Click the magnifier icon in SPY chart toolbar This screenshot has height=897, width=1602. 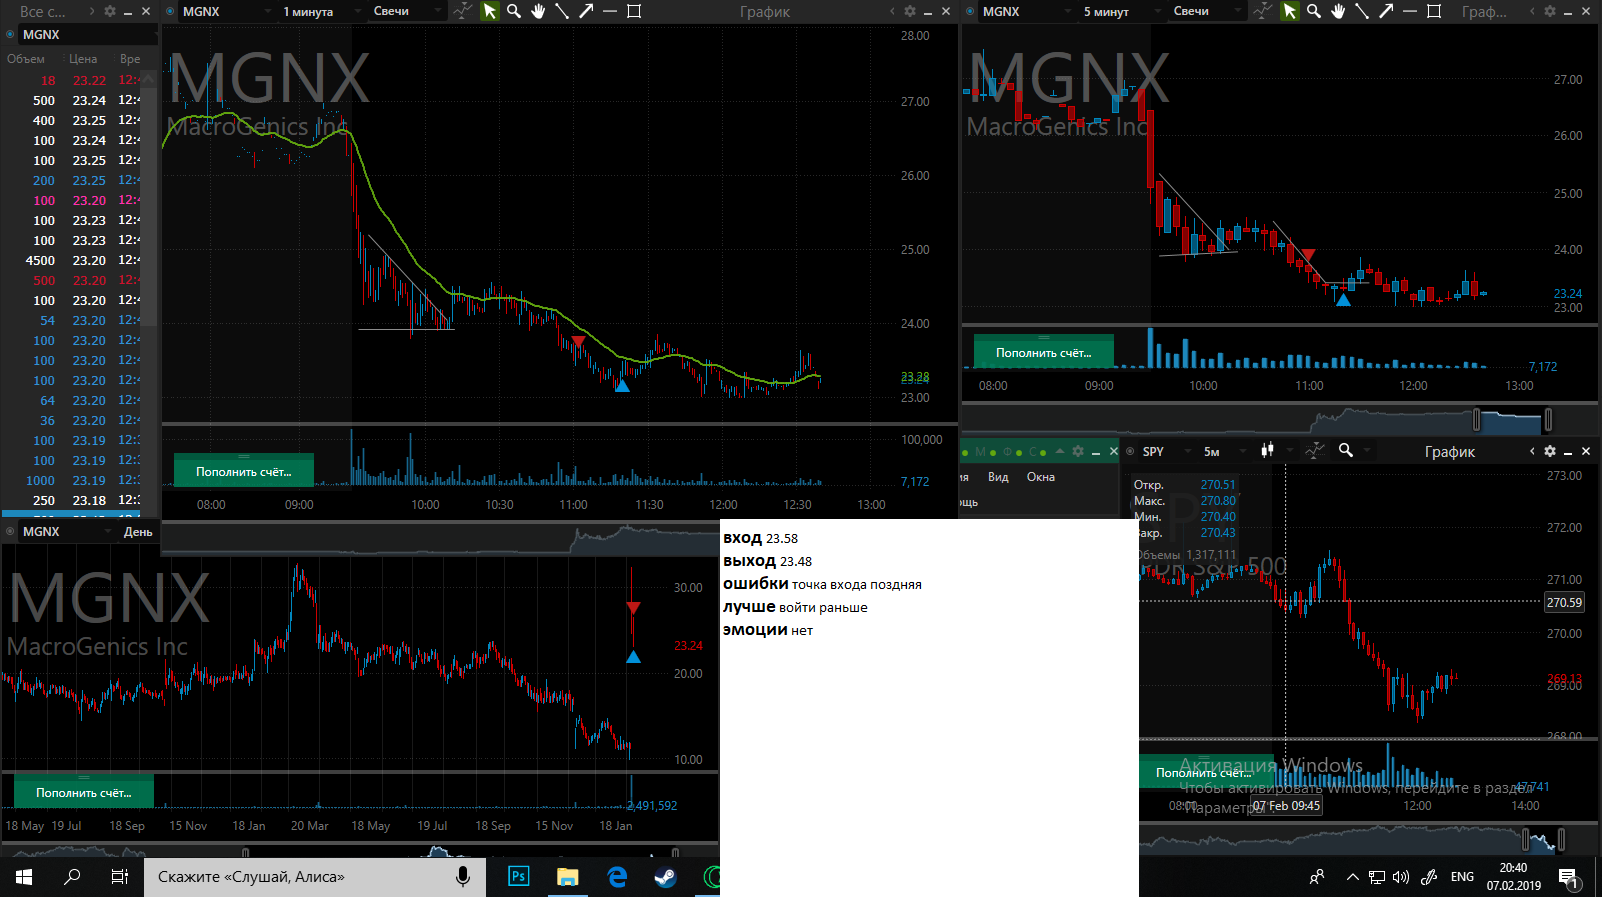[1346, 450]
